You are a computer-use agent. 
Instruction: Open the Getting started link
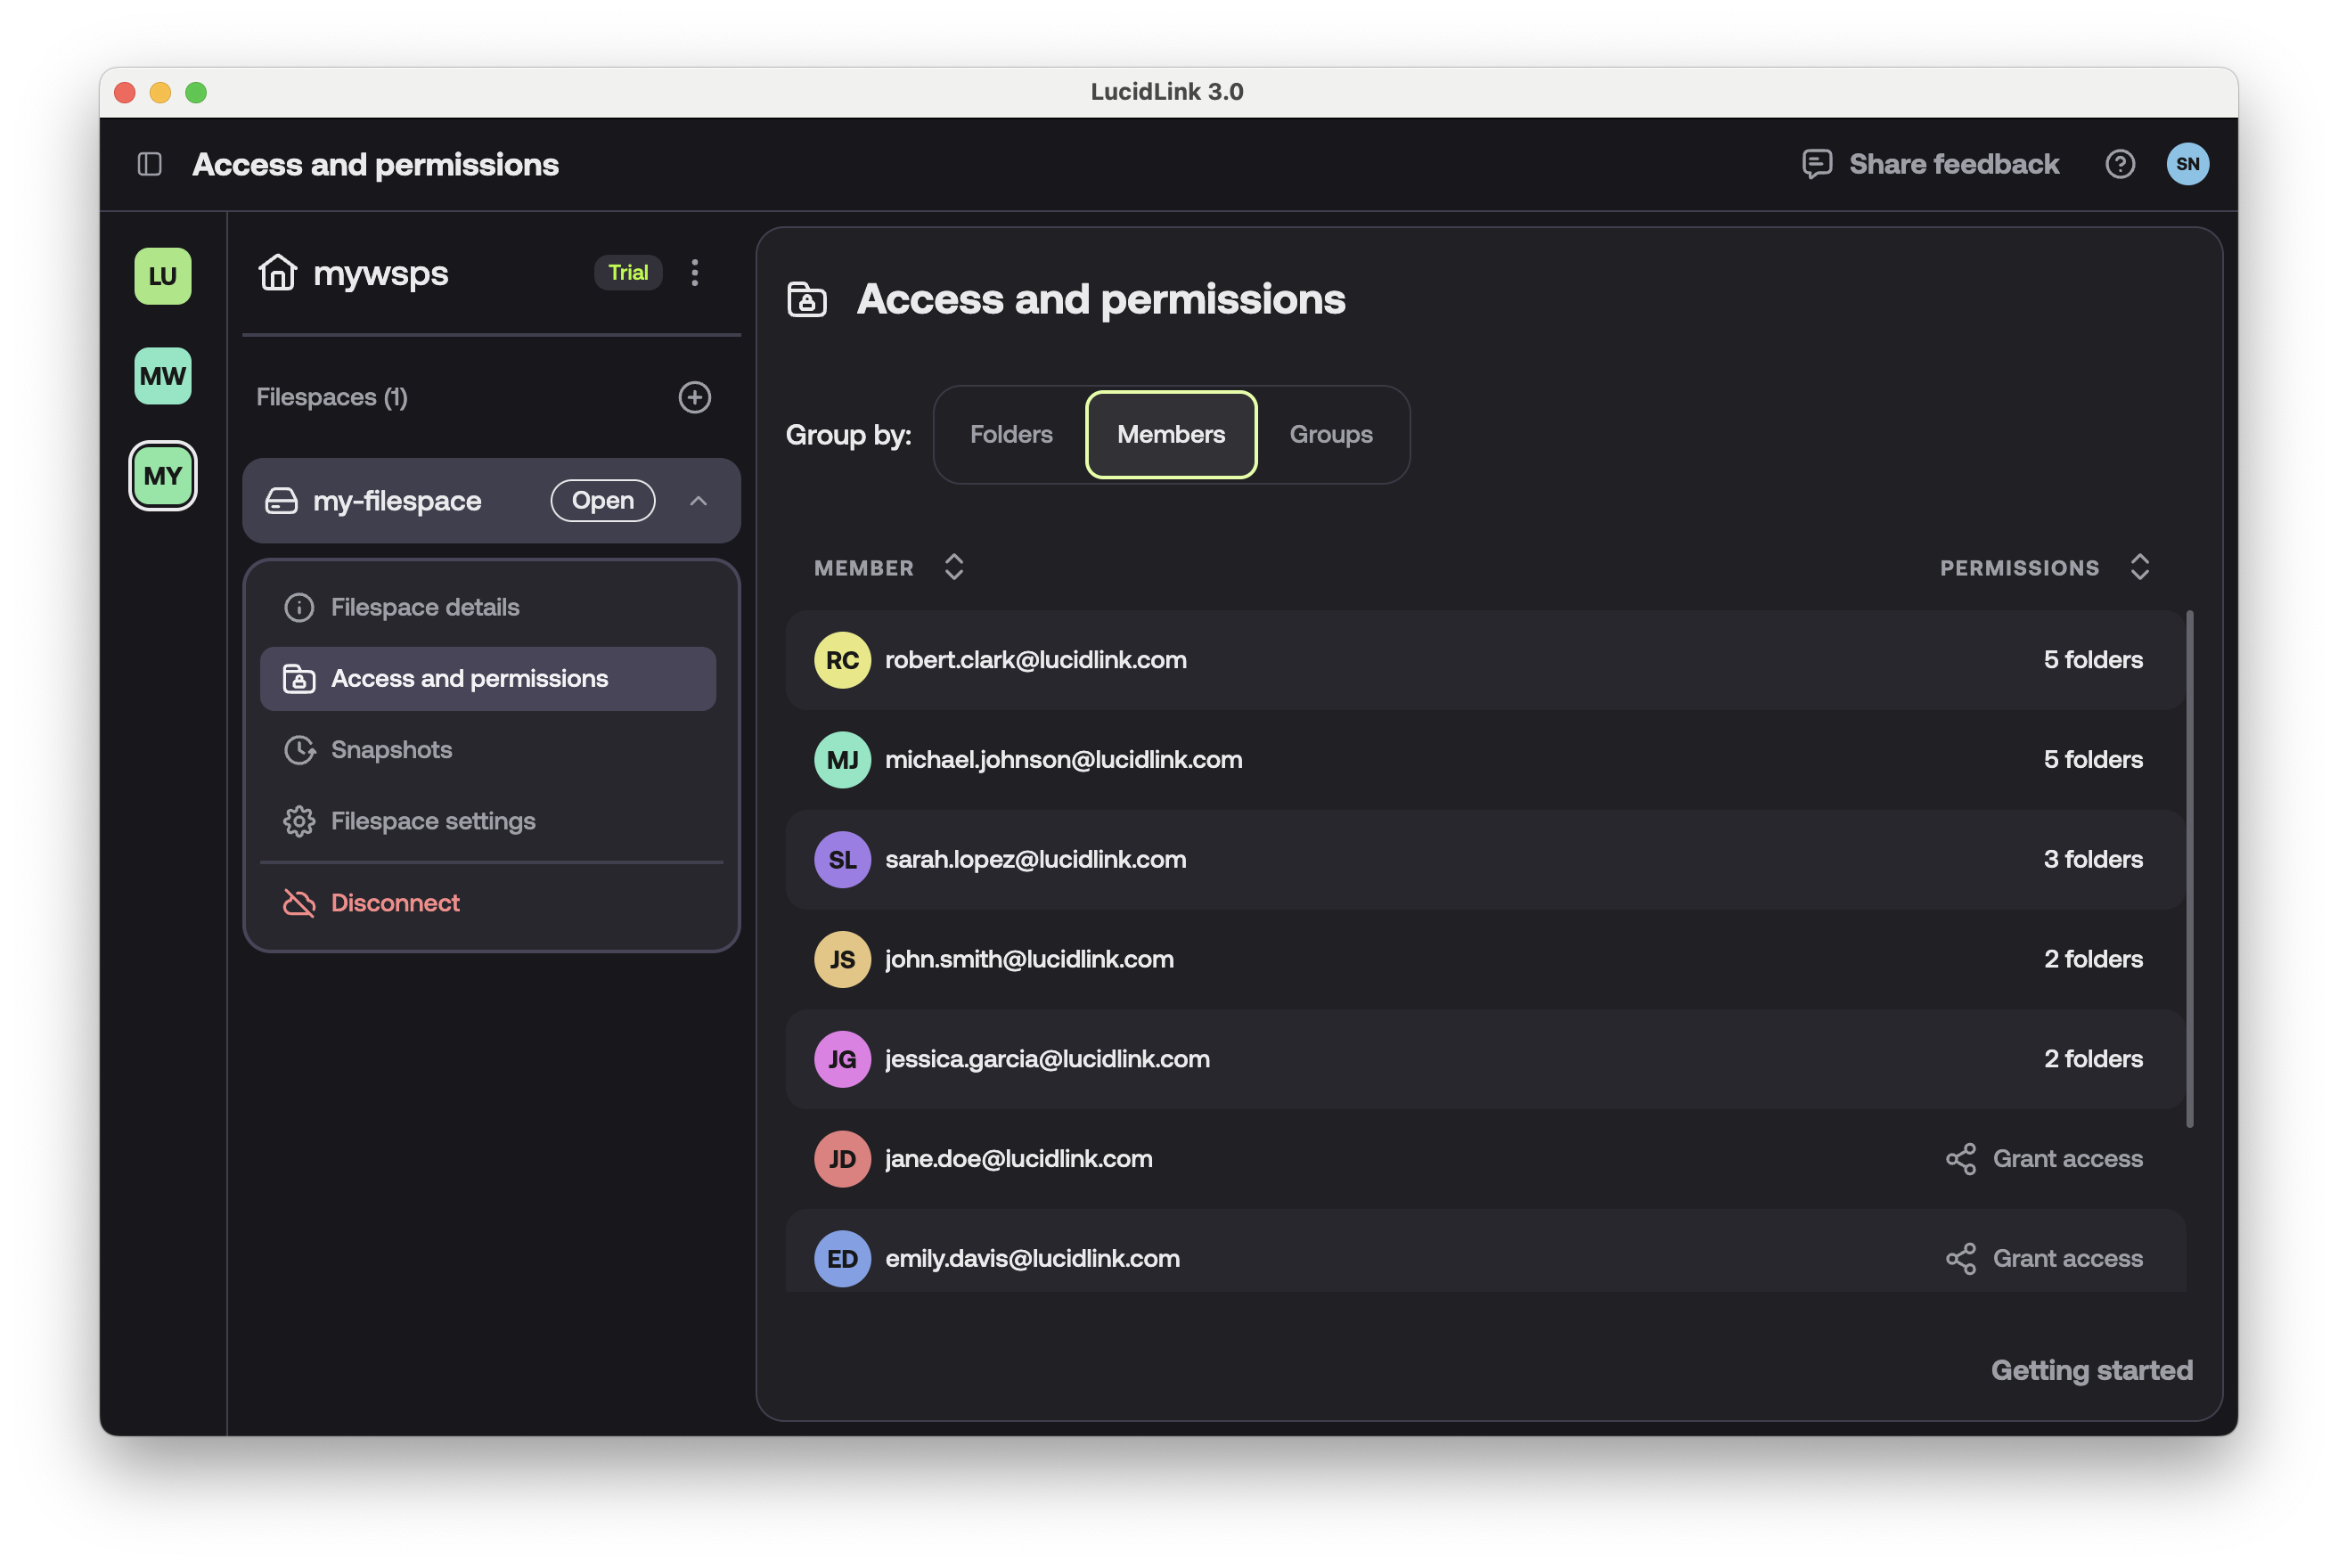pyautogui.click(x=2091, y=1370)
